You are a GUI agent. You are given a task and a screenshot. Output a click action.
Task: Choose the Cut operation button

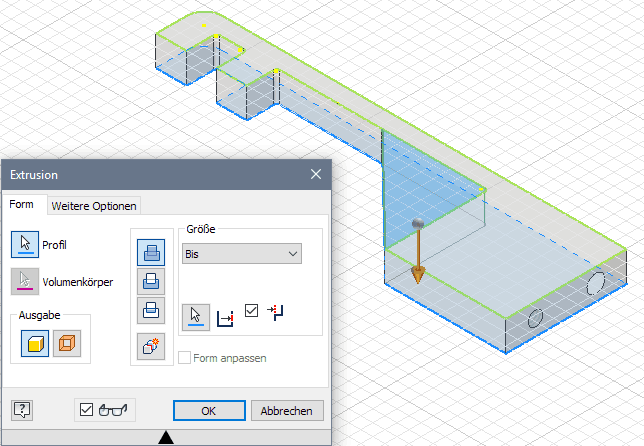[150, 282]
